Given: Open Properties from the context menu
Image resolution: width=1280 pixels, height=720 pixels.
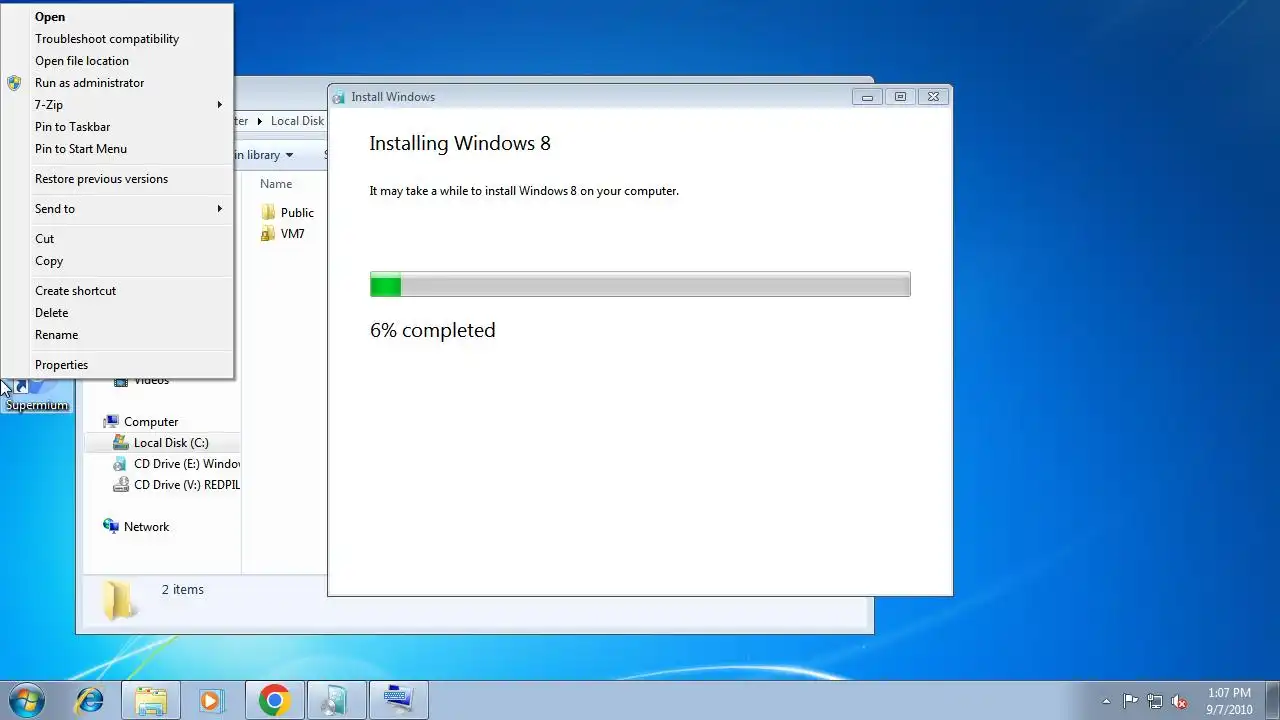Looking at the screenshot, I should point(118,365).
